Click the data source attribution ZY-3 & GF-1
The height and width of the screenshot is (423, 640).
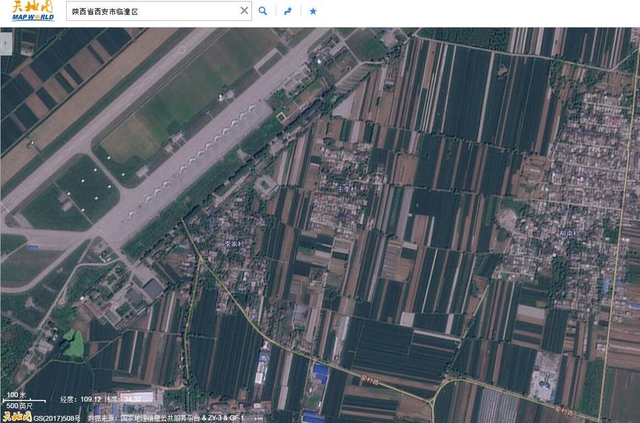(166, 418)
